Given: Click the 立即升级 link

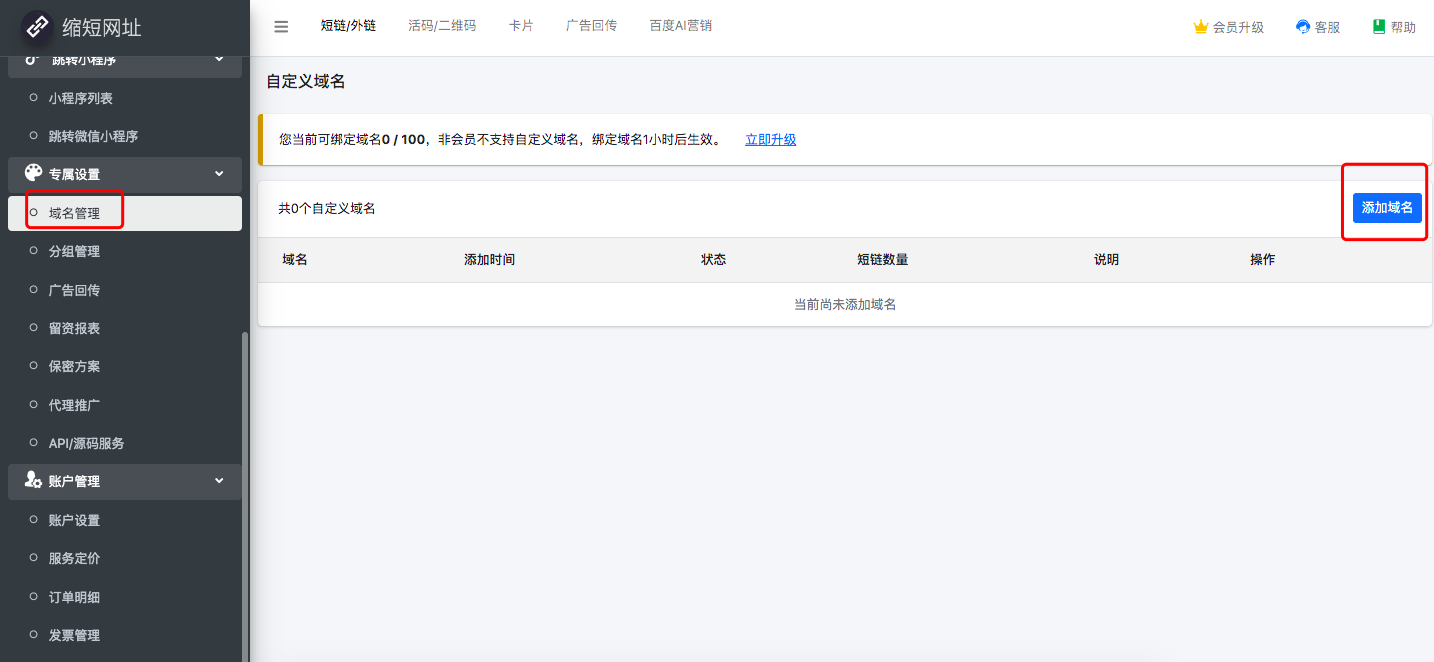Looking at the screenshot, I should point(770,140).
